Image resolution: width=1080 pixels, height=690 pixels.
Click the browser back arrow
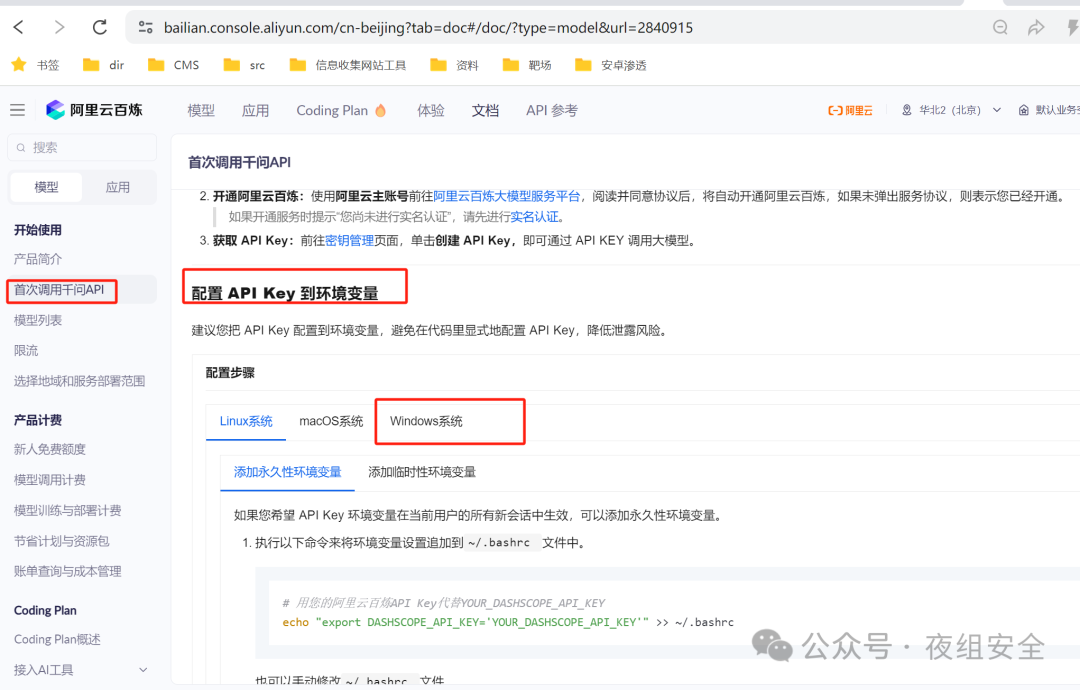pyautogui.click(x=18, y=27)
